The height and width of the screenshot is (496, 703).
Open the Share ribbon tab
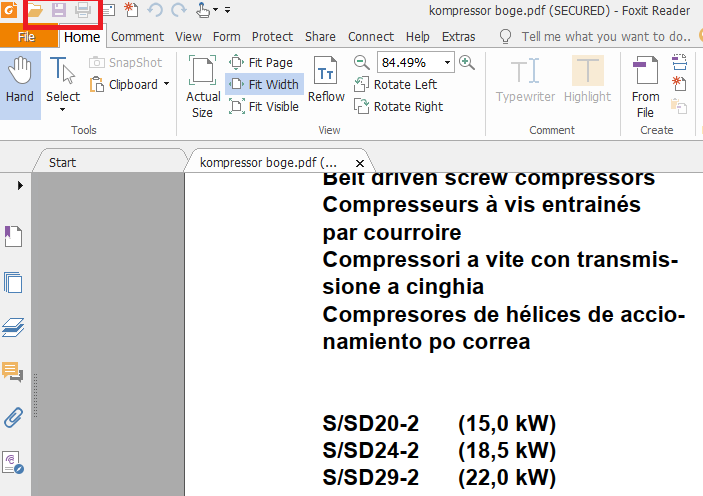click(x=320, y=37)
